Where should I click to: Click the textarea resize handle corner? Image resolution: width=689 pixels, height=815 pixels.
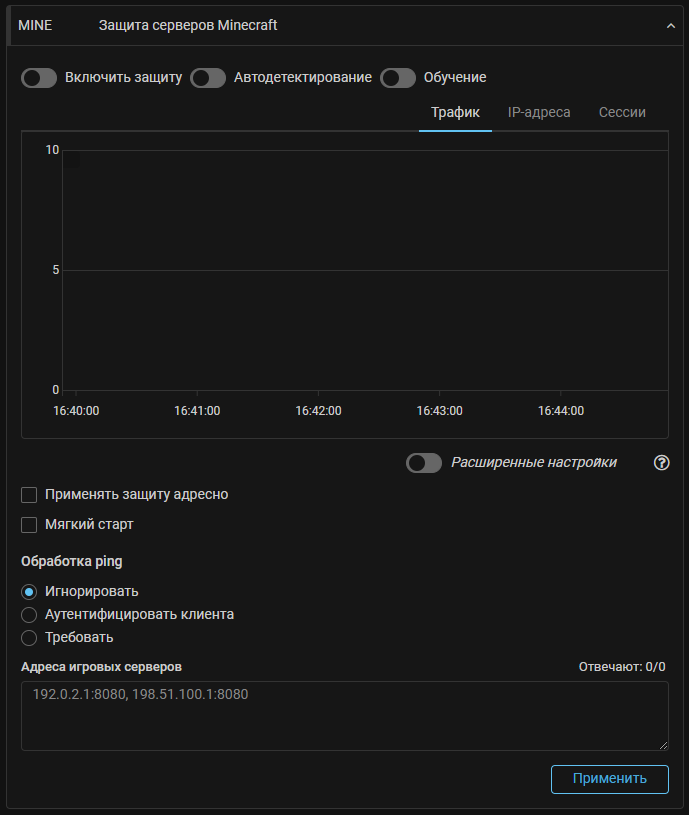(x=663, y=745)
